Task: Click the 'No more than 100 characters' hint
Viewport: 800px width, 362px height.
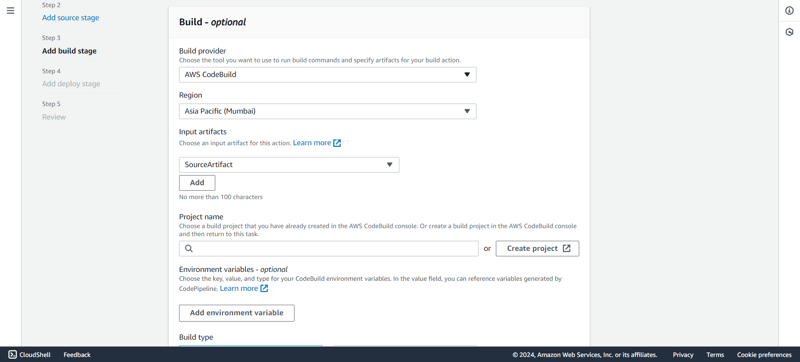Action: click(x=221, y=197)
